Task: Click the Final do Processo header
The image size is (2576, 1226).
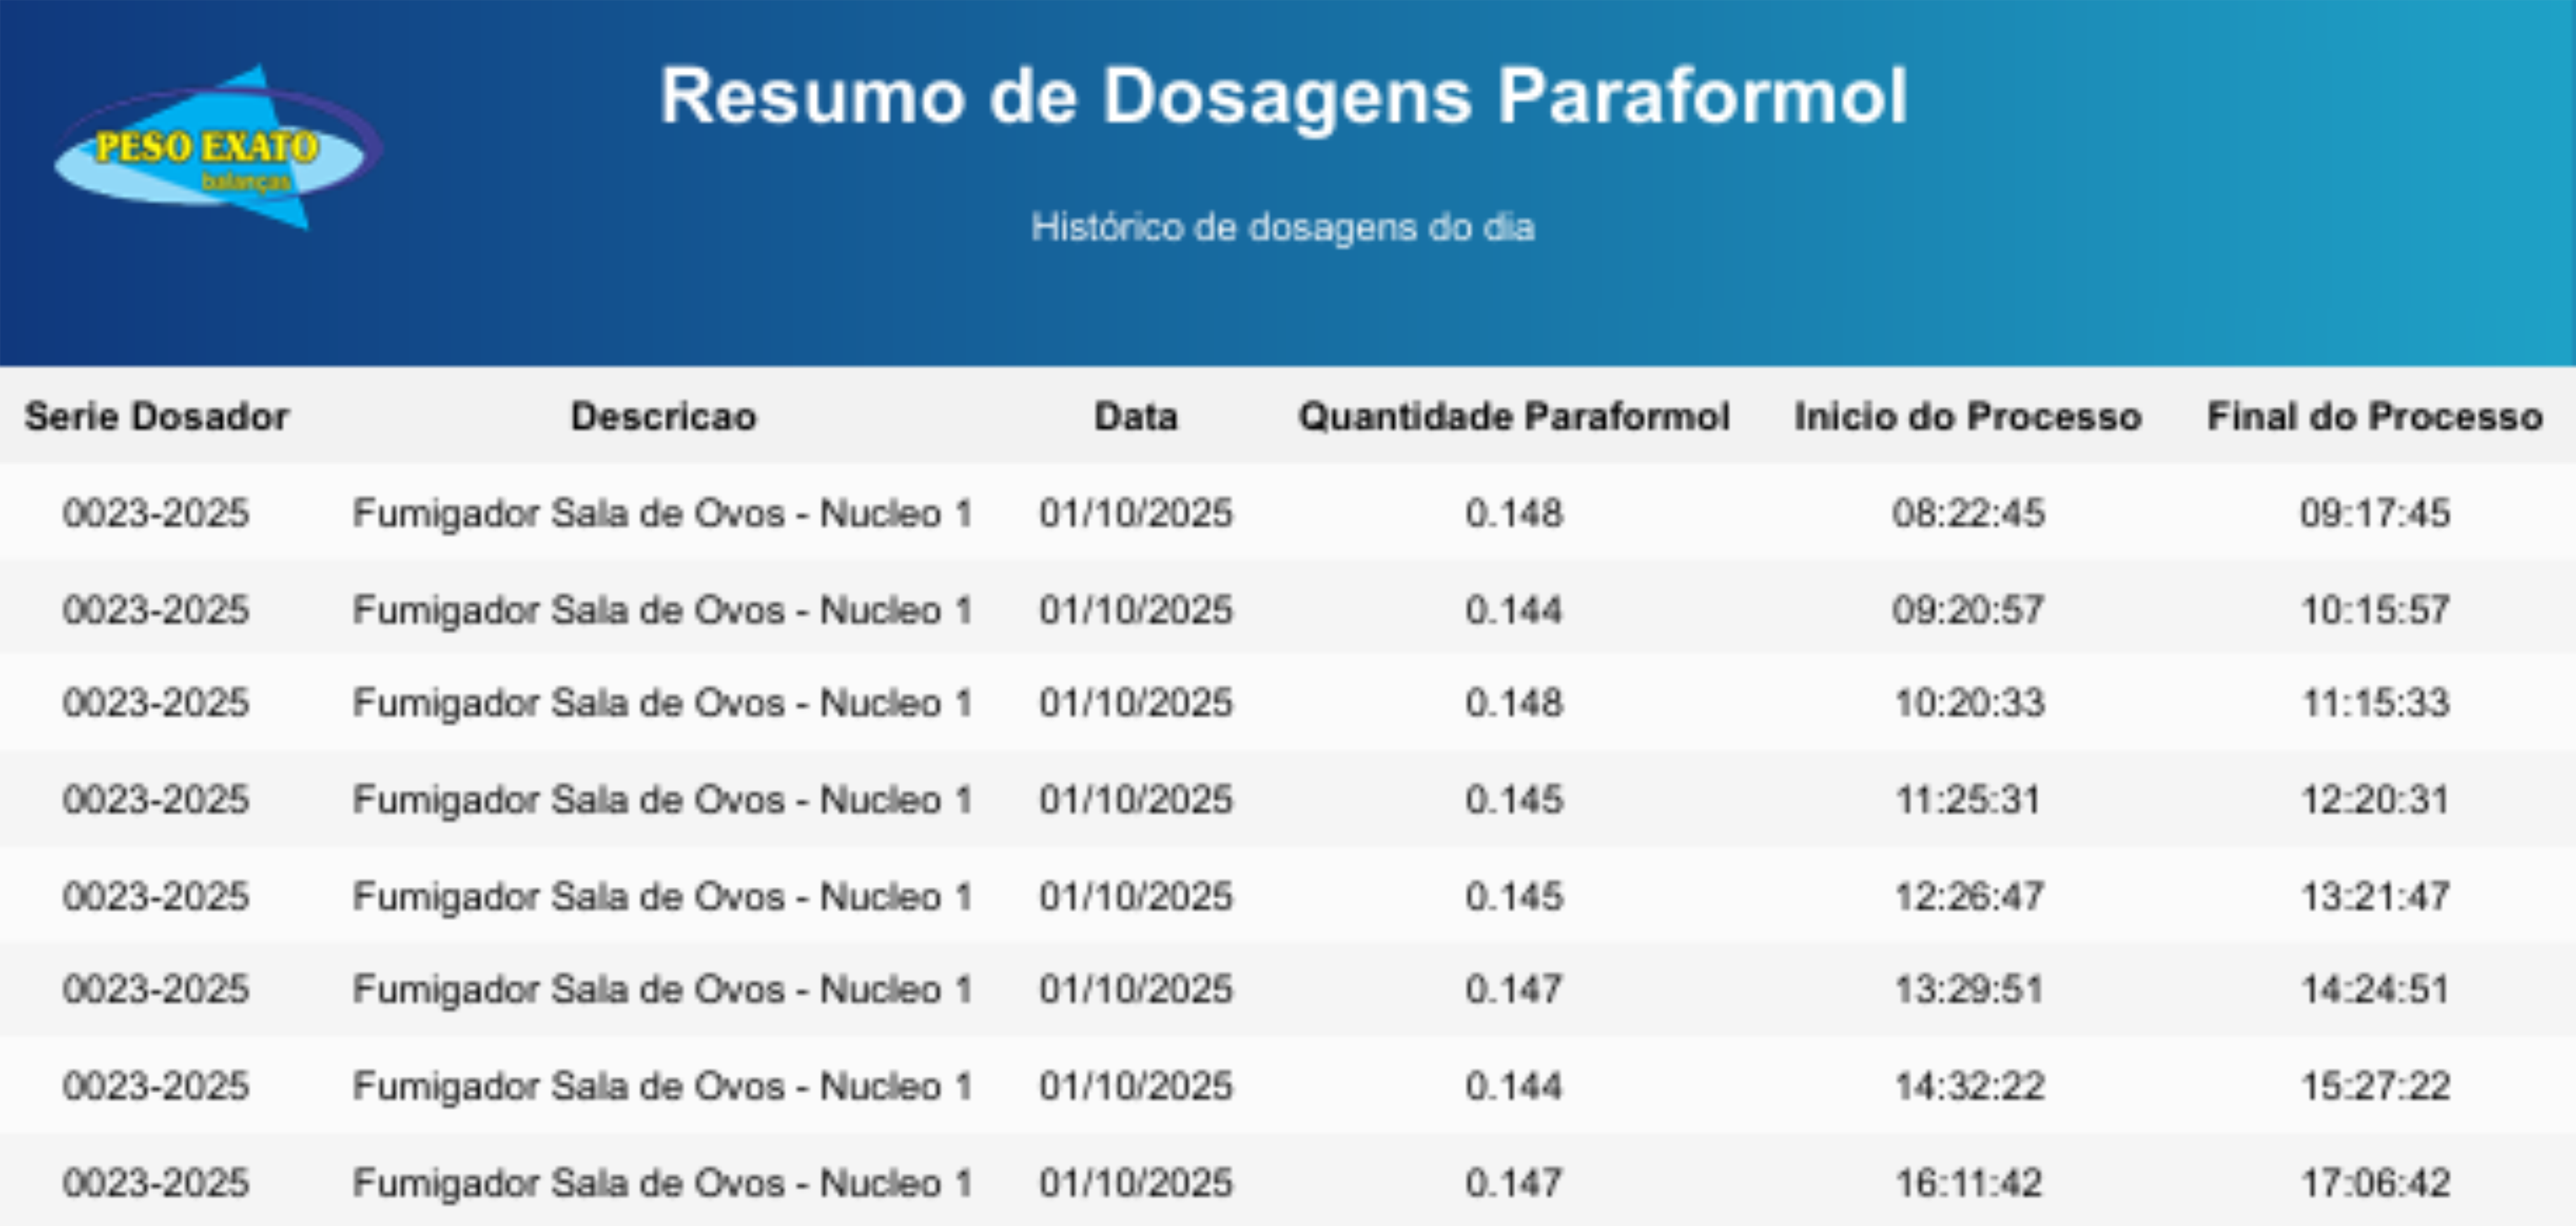Action: point(2374,416)
